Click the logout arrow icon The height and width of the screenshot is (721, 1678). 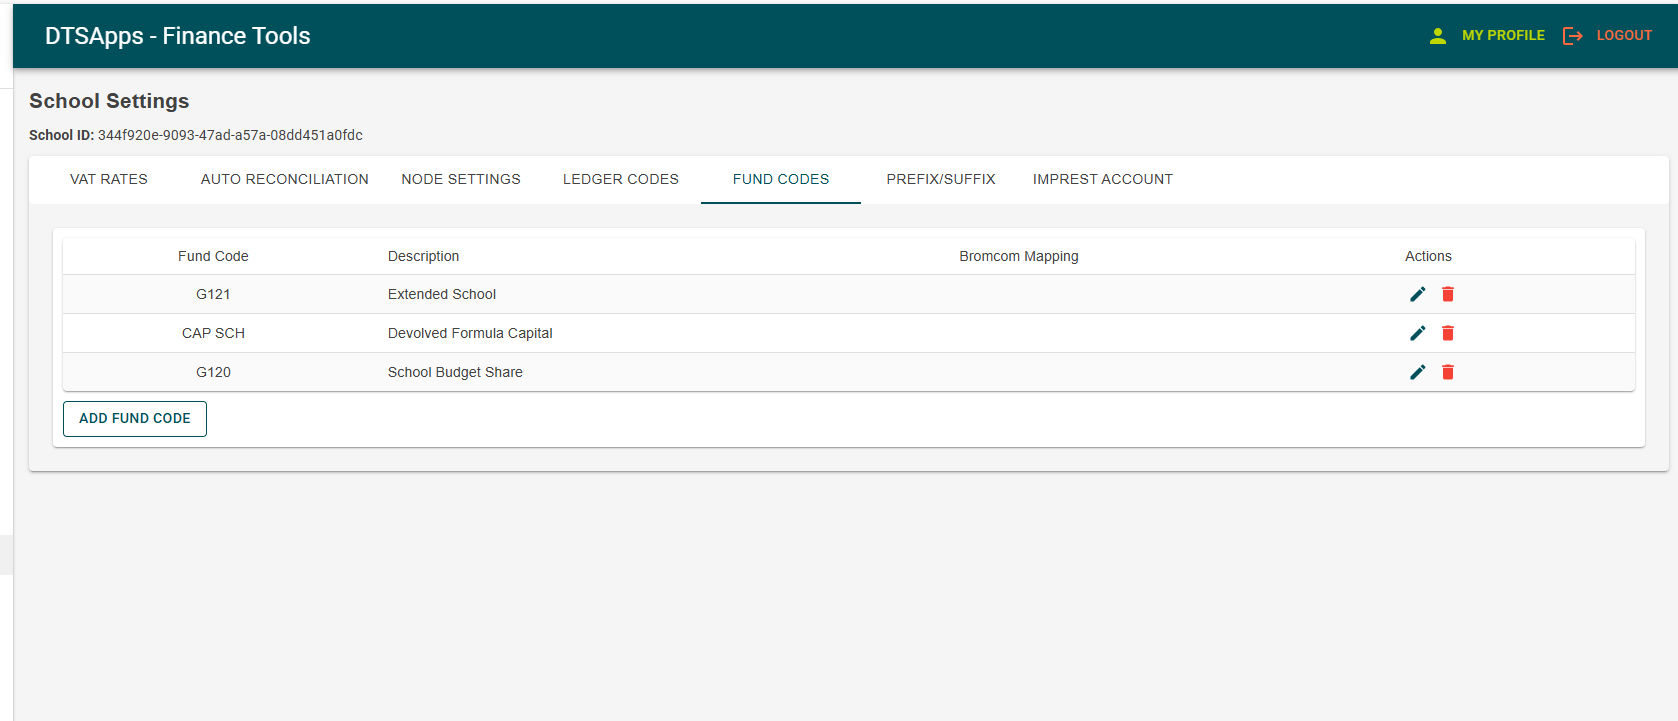[1572, 36]
